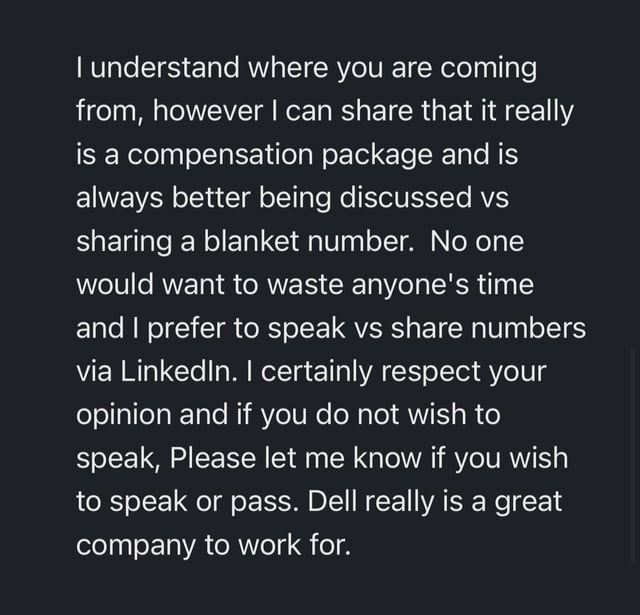The image size is (640, 615).
Task: Click the word "opinion" in the message
Action: click(124, 415)
